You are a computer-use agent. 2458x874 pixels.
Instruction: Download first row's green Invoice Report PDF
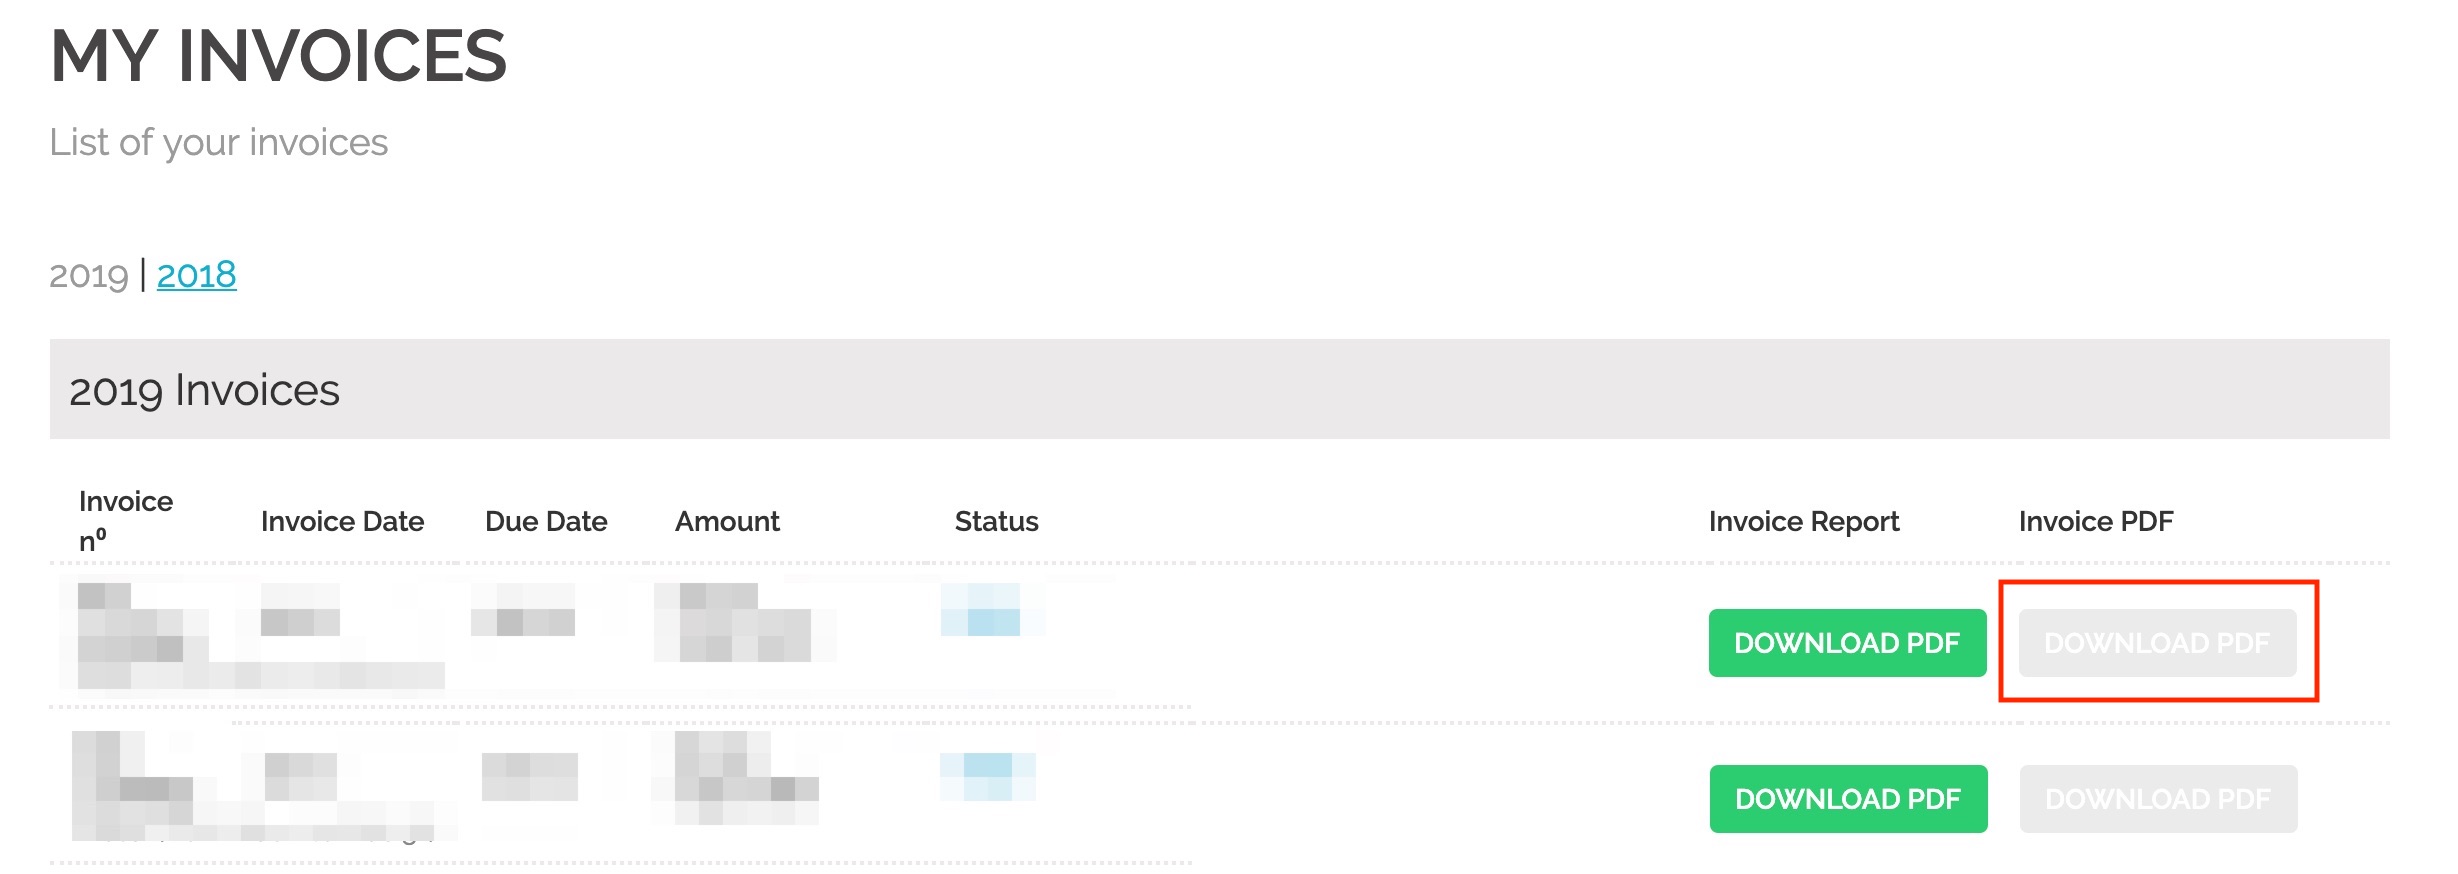tap(1847, 643)
